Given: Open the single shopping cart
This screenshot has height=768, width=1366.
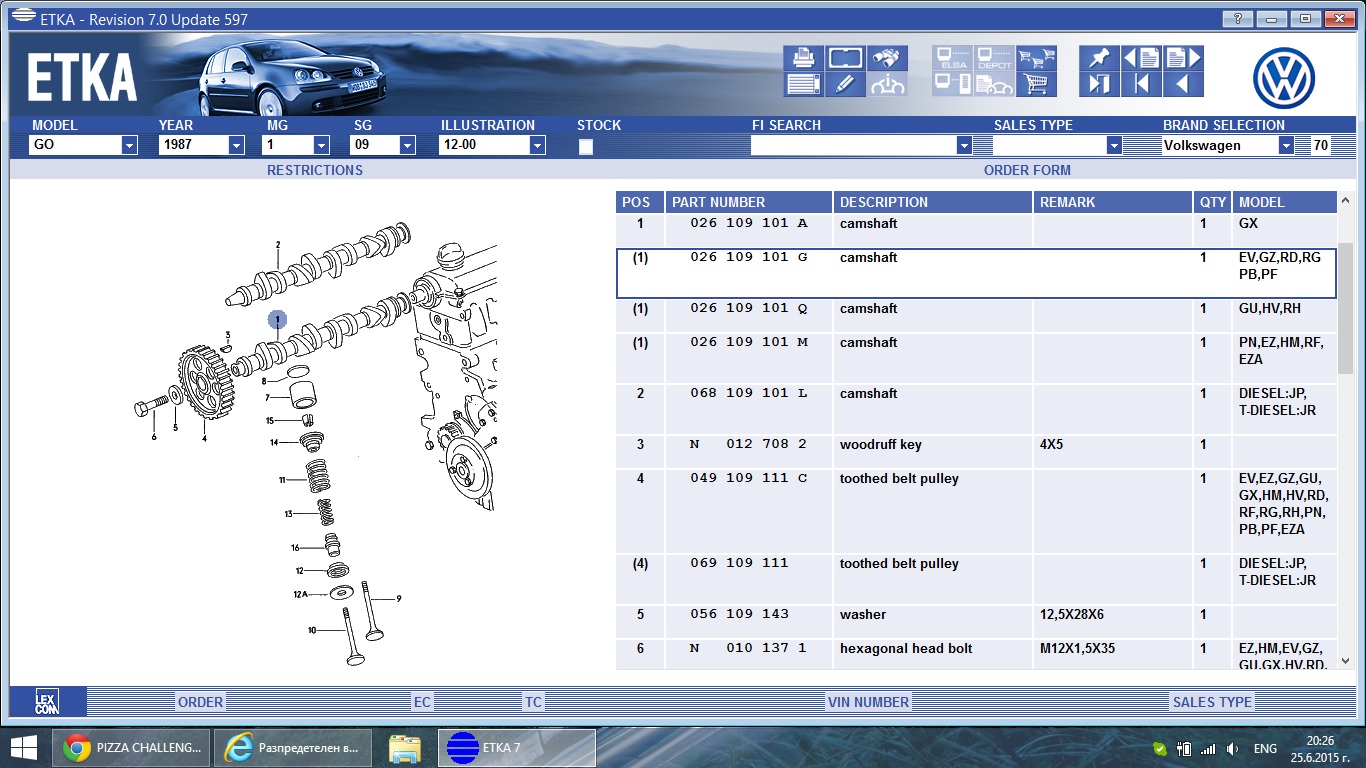Looking at the screenshot, I should point(1036,84).
